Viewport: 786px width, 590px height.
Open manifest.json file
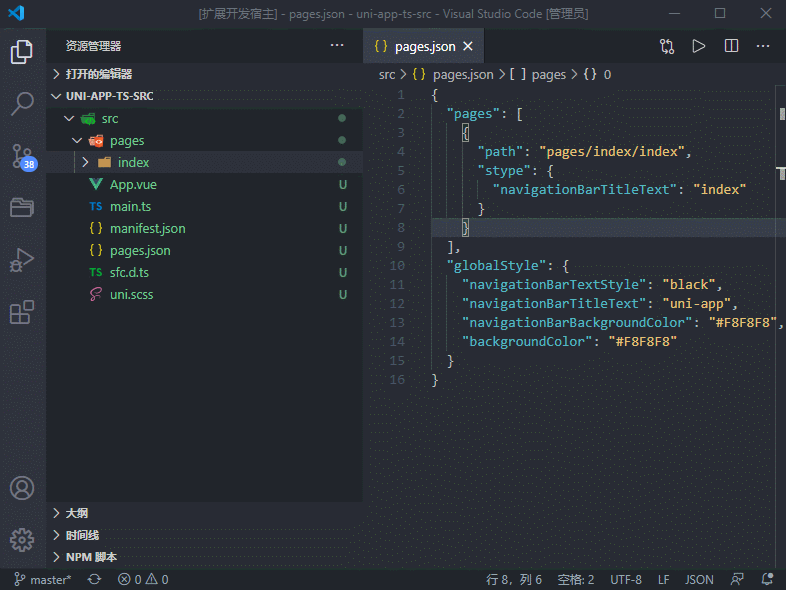tap(205, 229)
